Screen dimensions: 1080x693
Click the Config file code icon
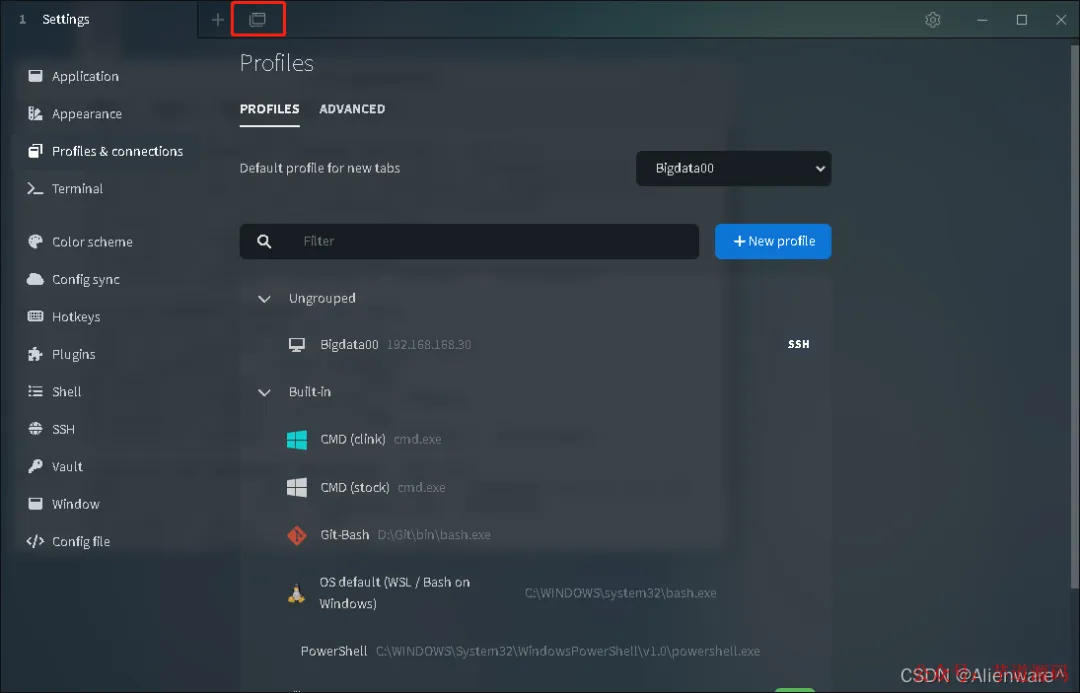35,541
